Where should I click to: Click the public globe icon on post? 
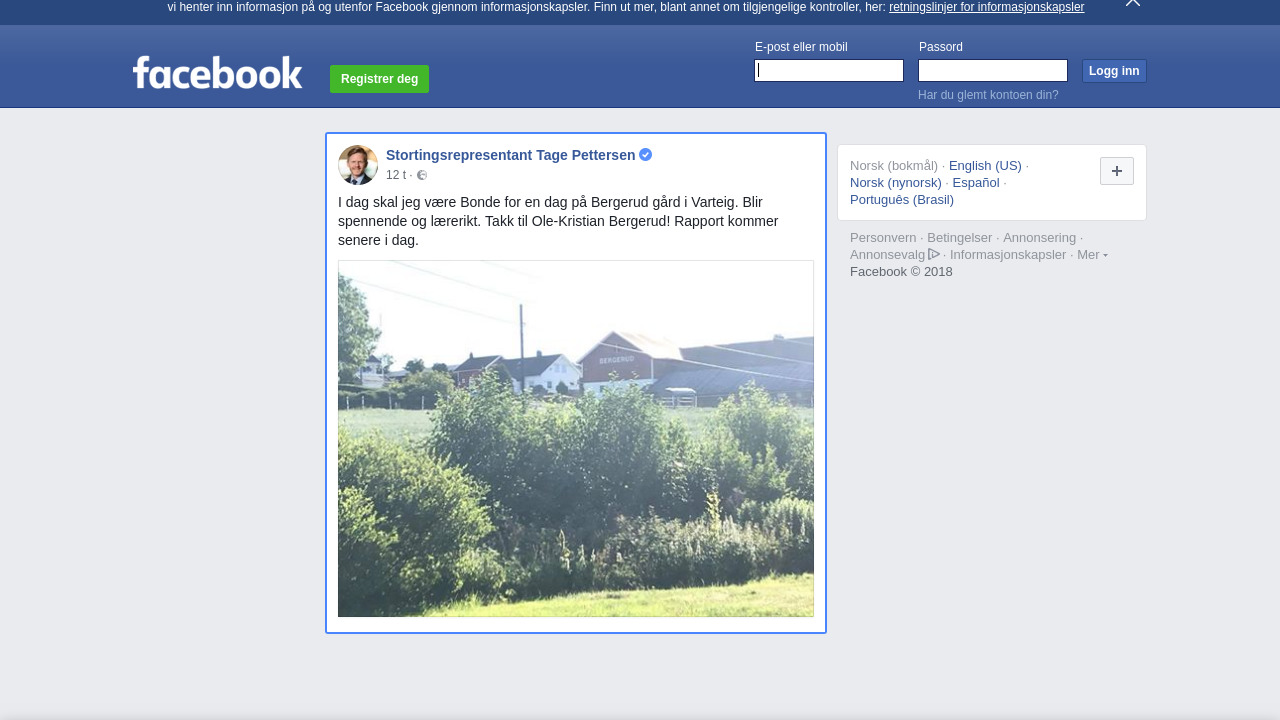[x=422, y=175]
